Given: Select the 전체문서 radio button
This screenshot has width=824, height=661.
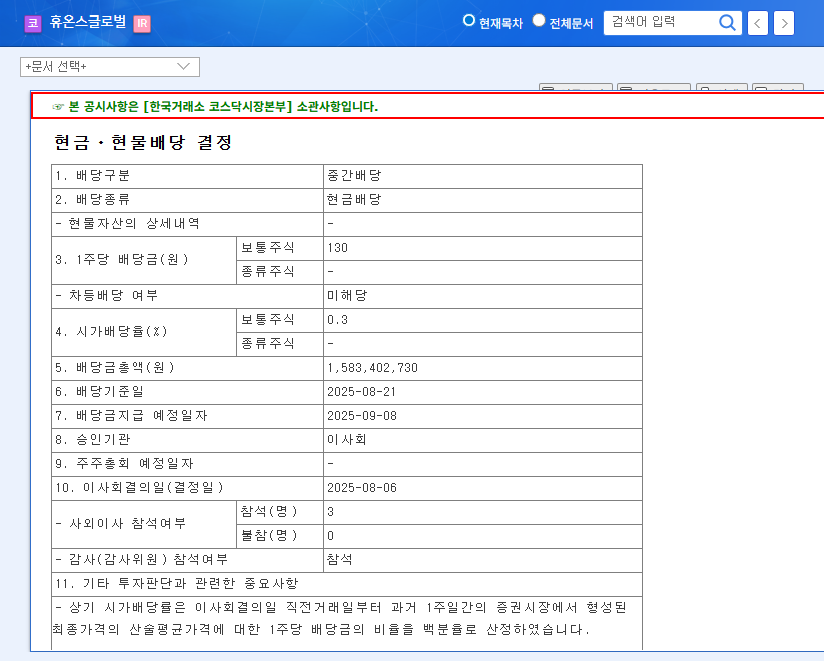Looking at the screenshot, I should click(538, 19).
